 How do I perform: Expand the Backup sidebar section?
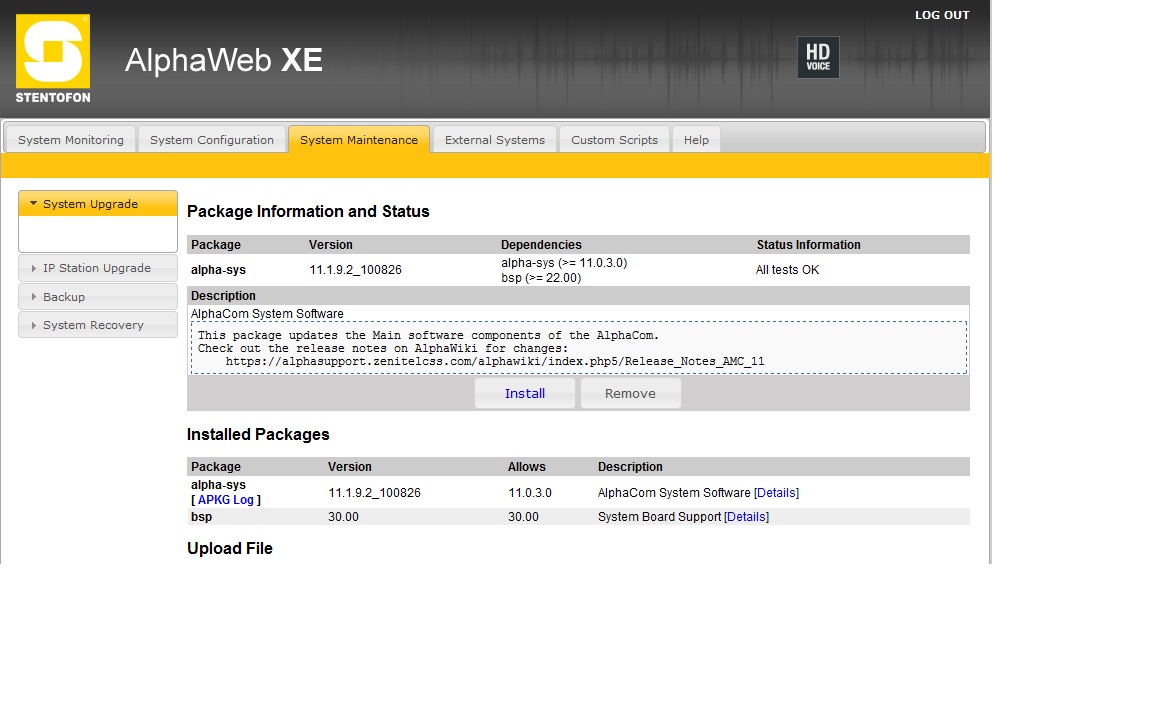tap(97, 297)
